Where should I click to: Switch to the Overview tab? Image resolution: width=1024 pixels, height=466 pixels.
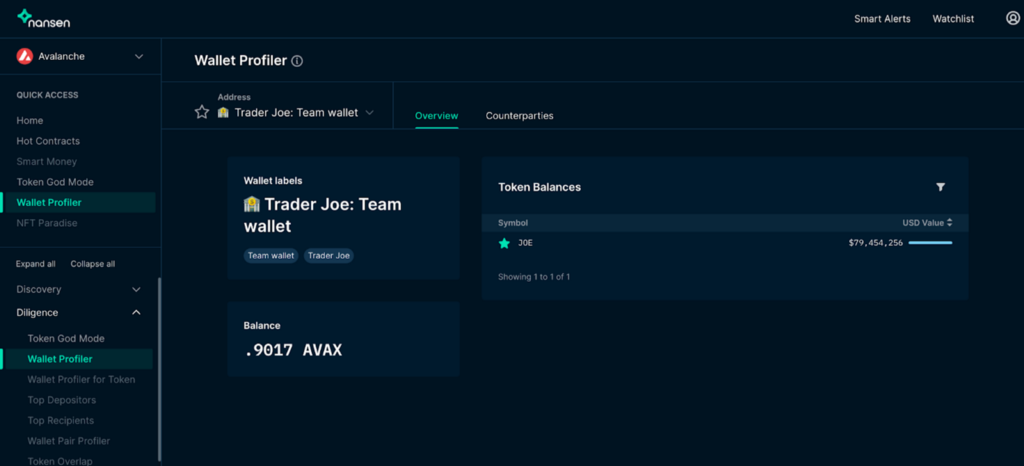[436, 116]
